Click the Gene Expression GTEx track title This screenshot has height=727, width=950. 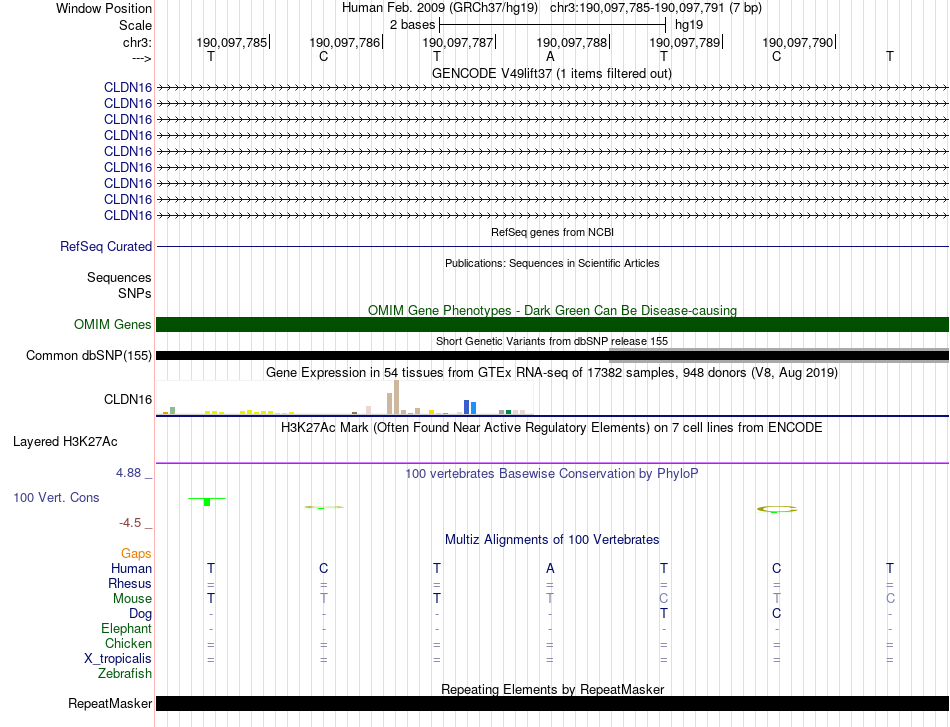[x=552, y=372]
